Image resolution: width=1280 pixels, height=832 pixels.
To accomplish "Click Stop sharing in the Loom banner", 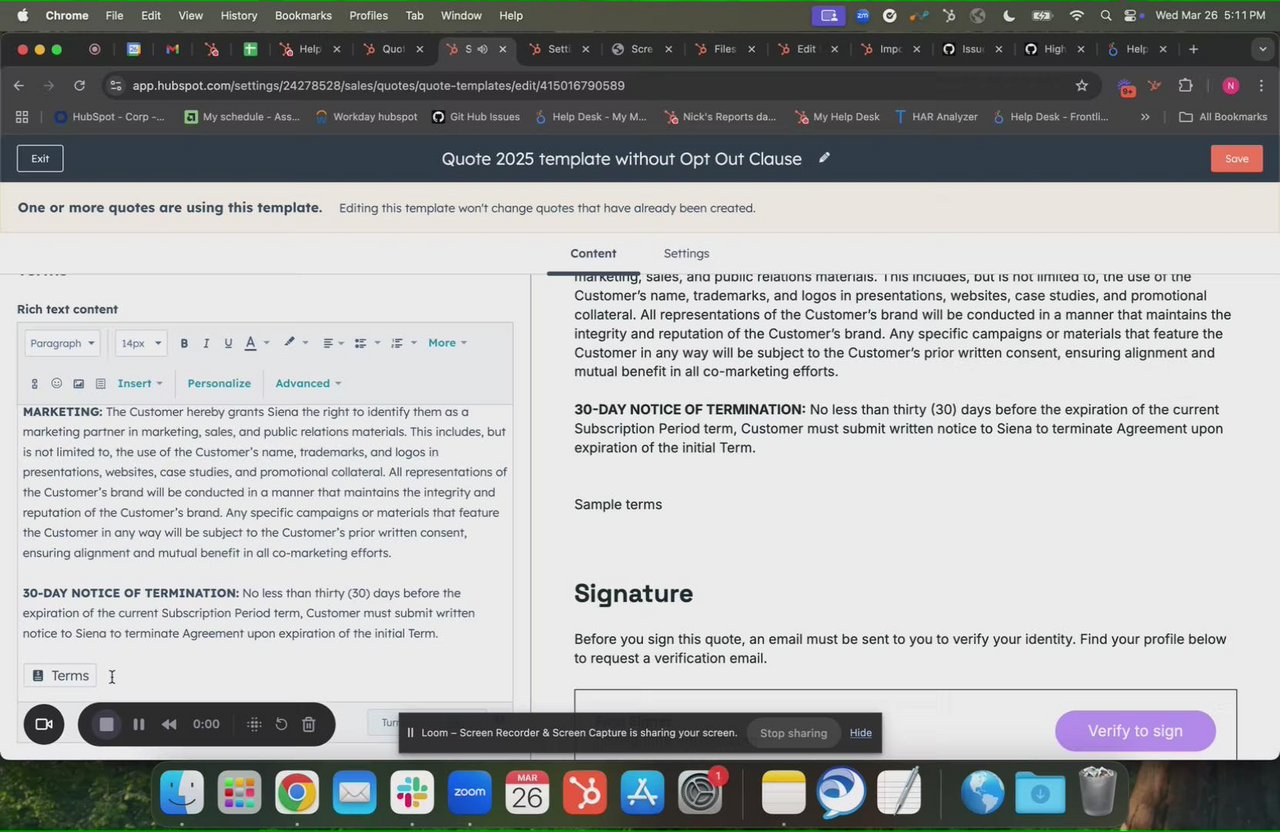I will 793,733.
